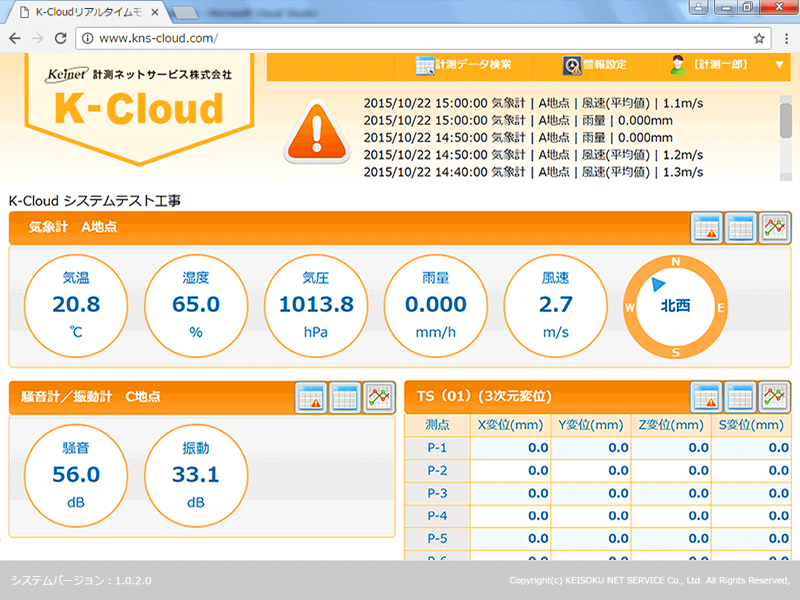Click the Y変位(mm) column header
The width and height of the screenshot is (800, 600).
591,425
